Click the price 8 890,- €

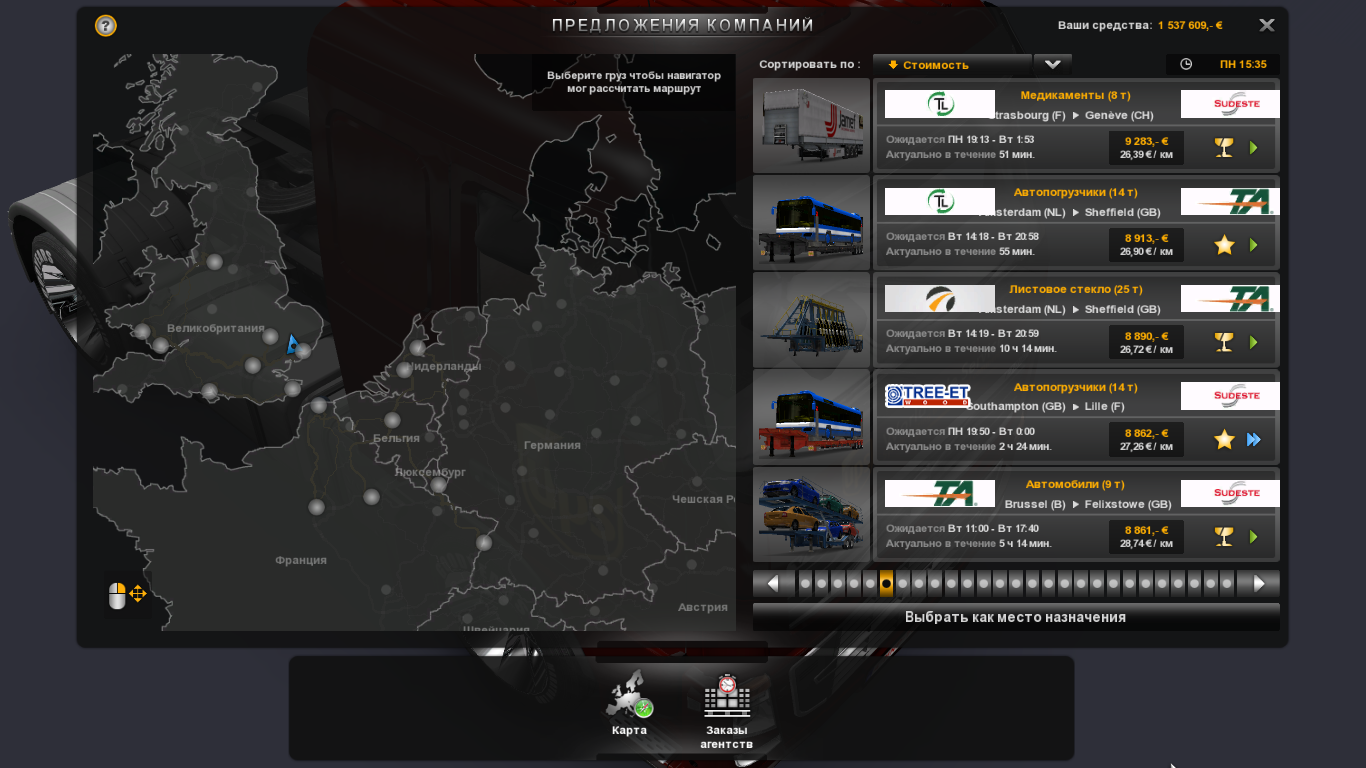[1146, 336]
